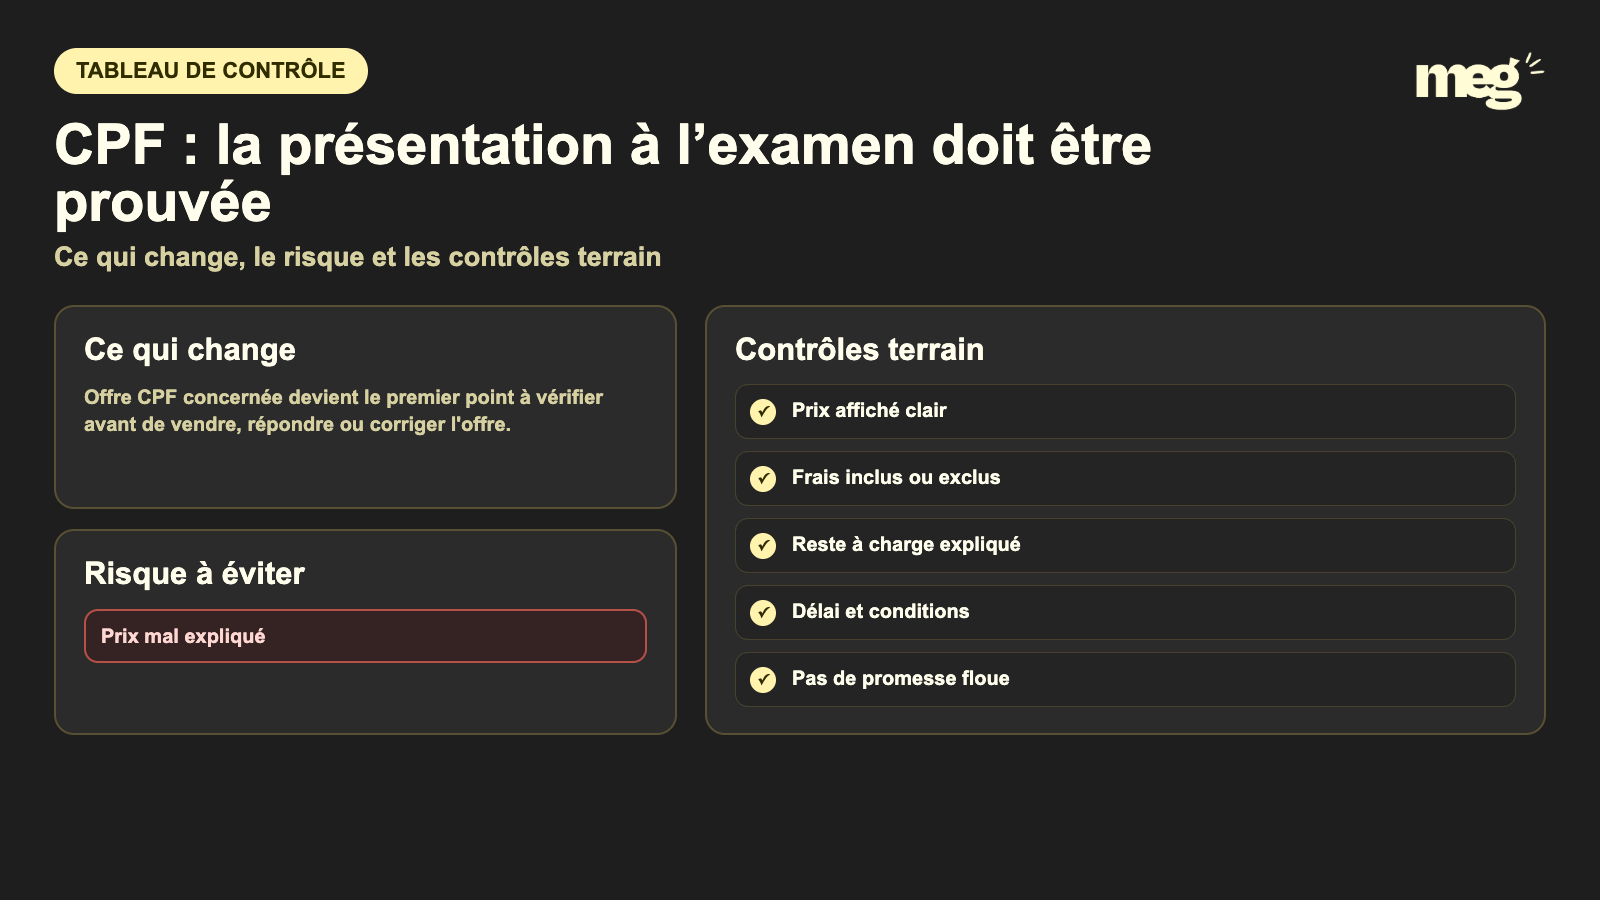Viewport: 1600px width, 900px height.
Task: Choose the Reste à charge expliqué row
Action: coord(1125,545)
